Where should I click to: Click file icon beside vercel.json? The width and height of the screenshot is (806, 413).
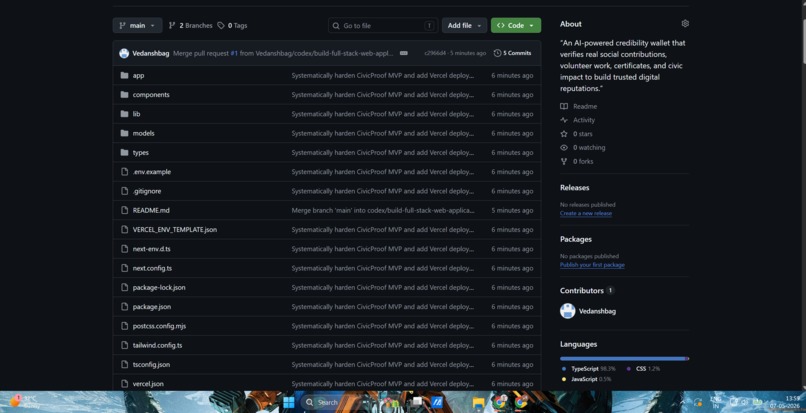(124, 384)
